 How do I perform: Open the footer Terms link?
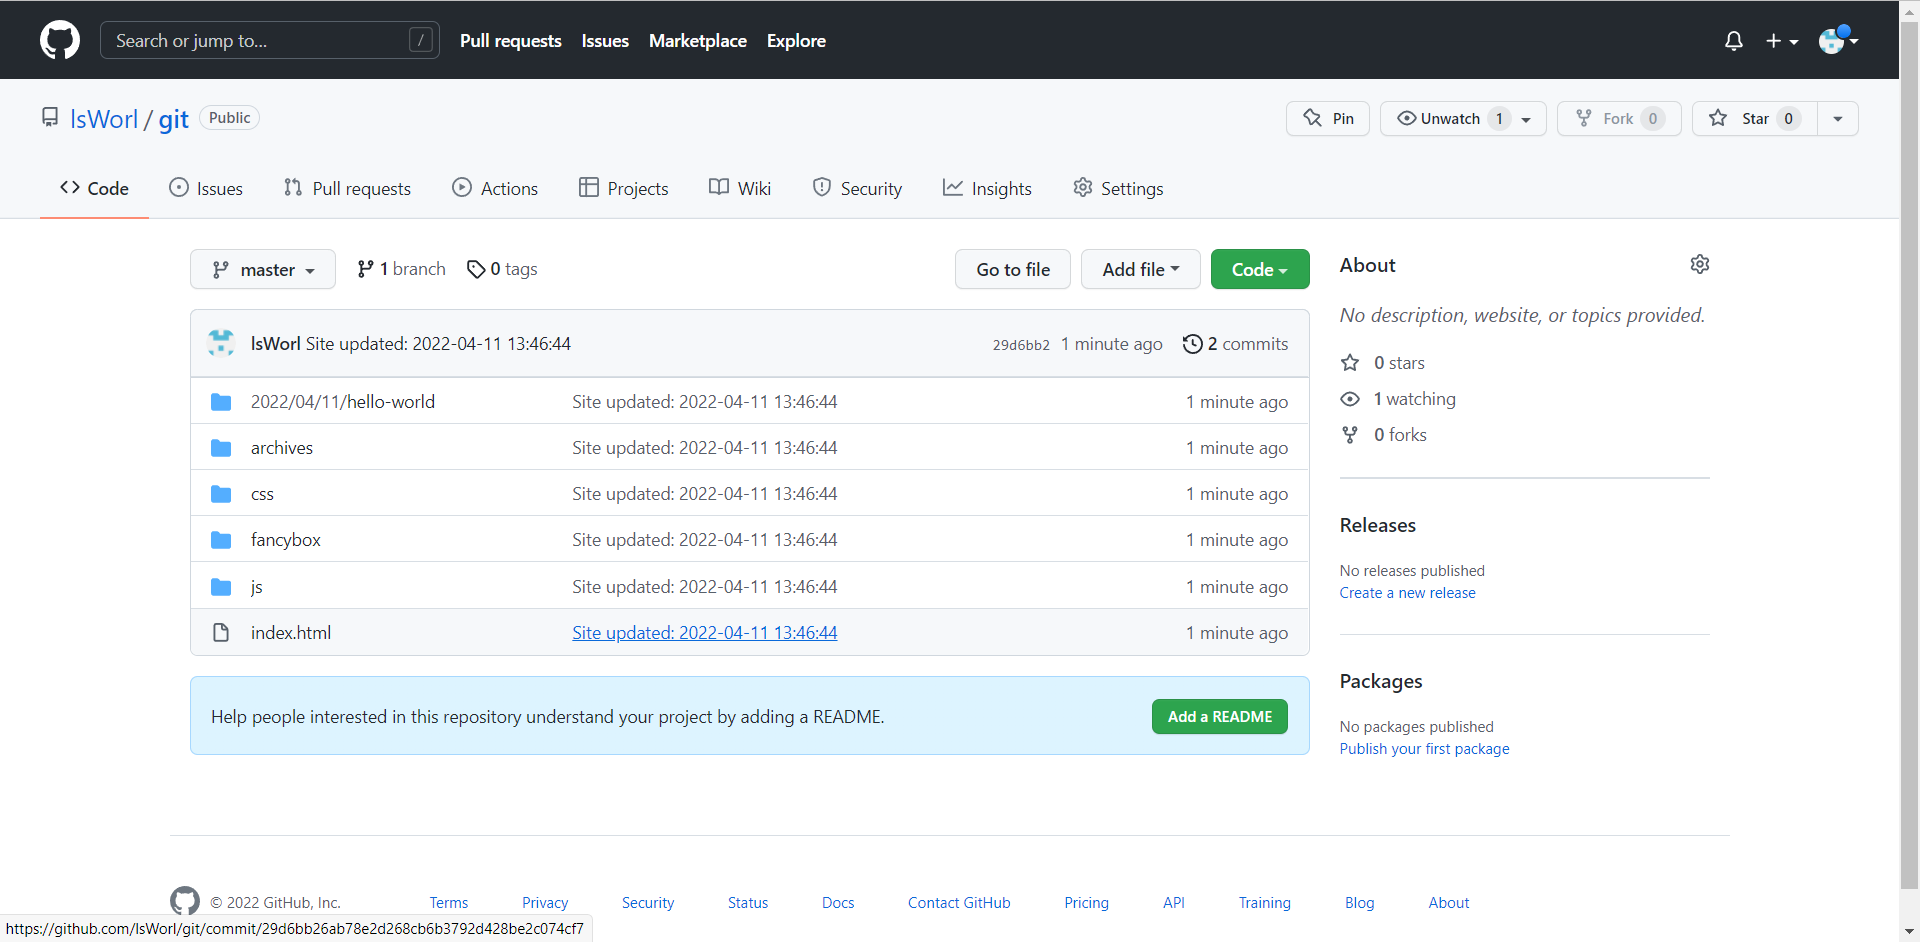tap(449, 903)
